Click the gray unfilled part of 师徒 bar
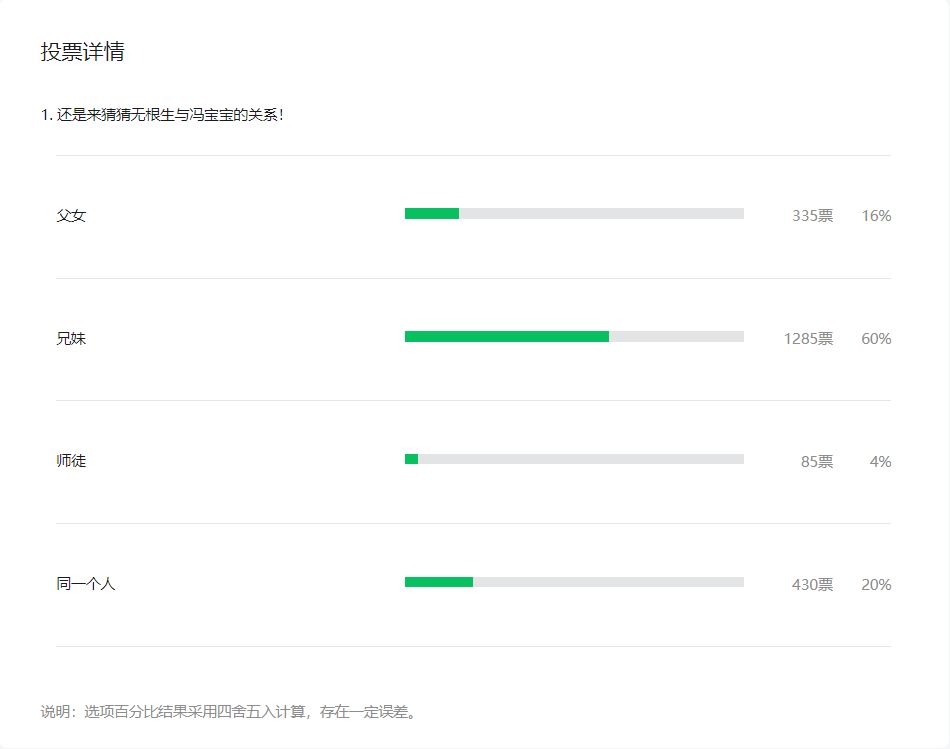950x749 pixels. 580,459
